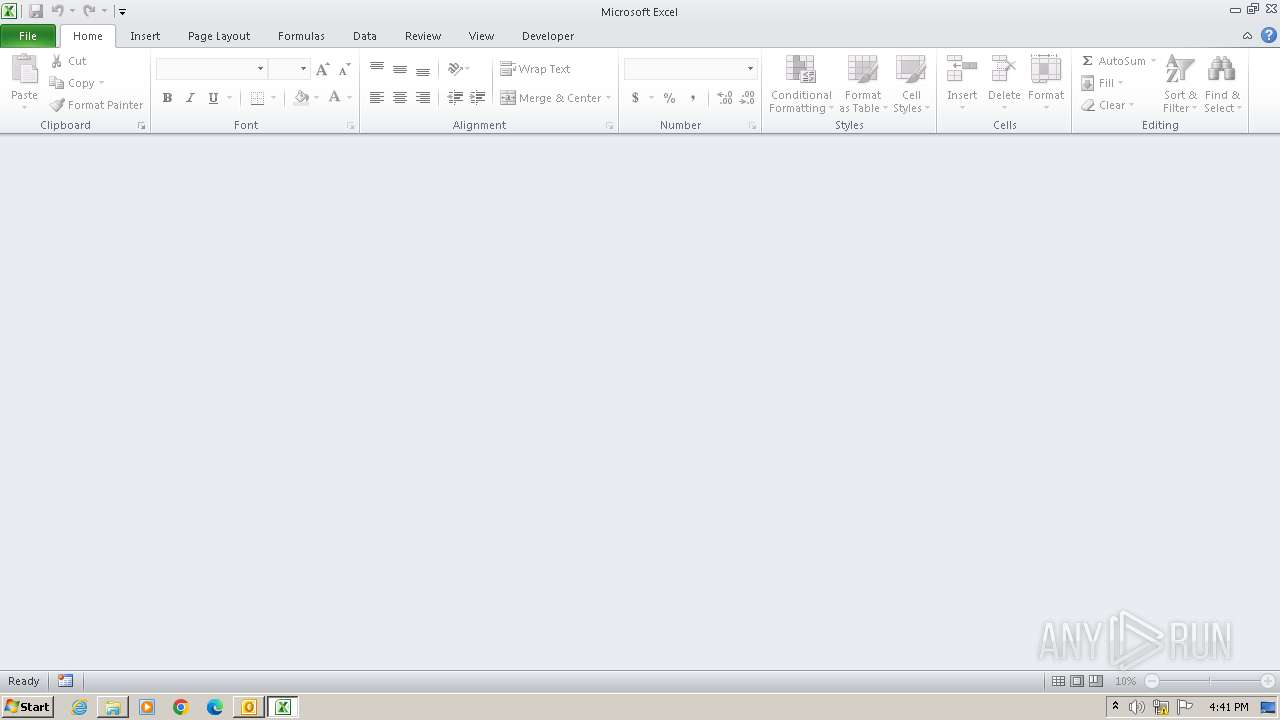The image size is (1280, 720).
Task: Toggle Align Text Left
Action: pyautogui.click(x=377, y=98)
